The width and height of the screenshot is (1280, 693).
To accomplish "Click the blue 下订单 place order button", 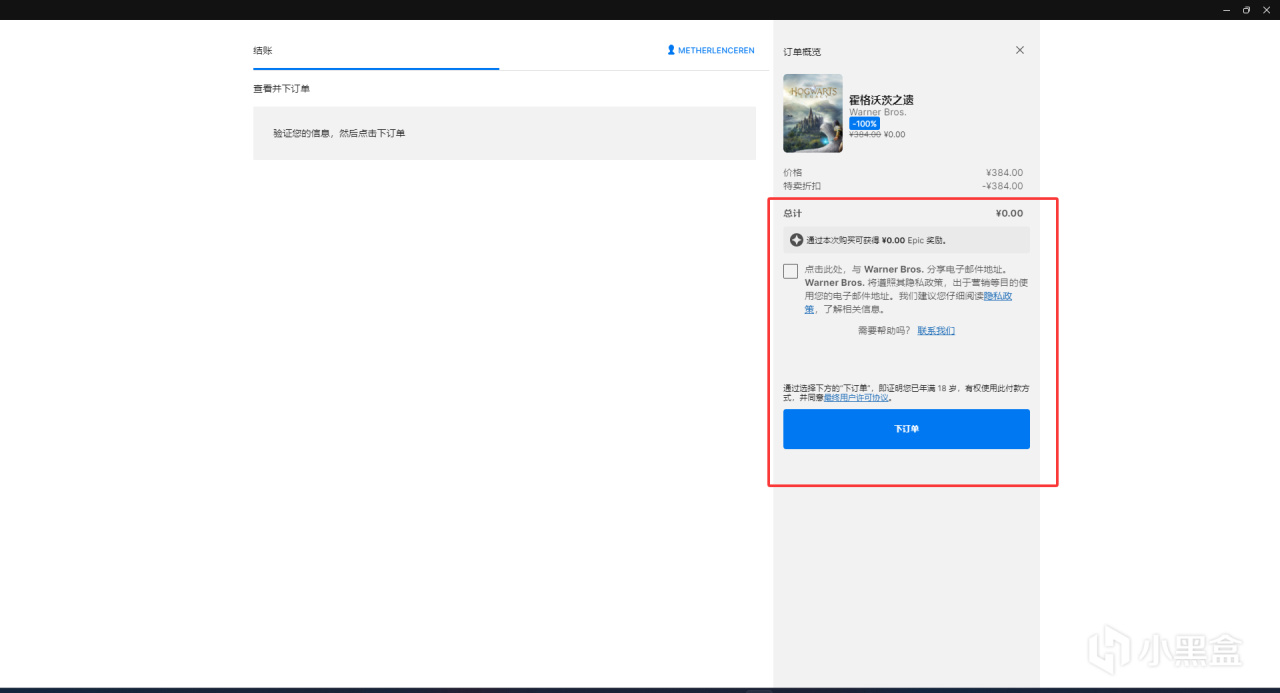I will click(x=906, y=429).
